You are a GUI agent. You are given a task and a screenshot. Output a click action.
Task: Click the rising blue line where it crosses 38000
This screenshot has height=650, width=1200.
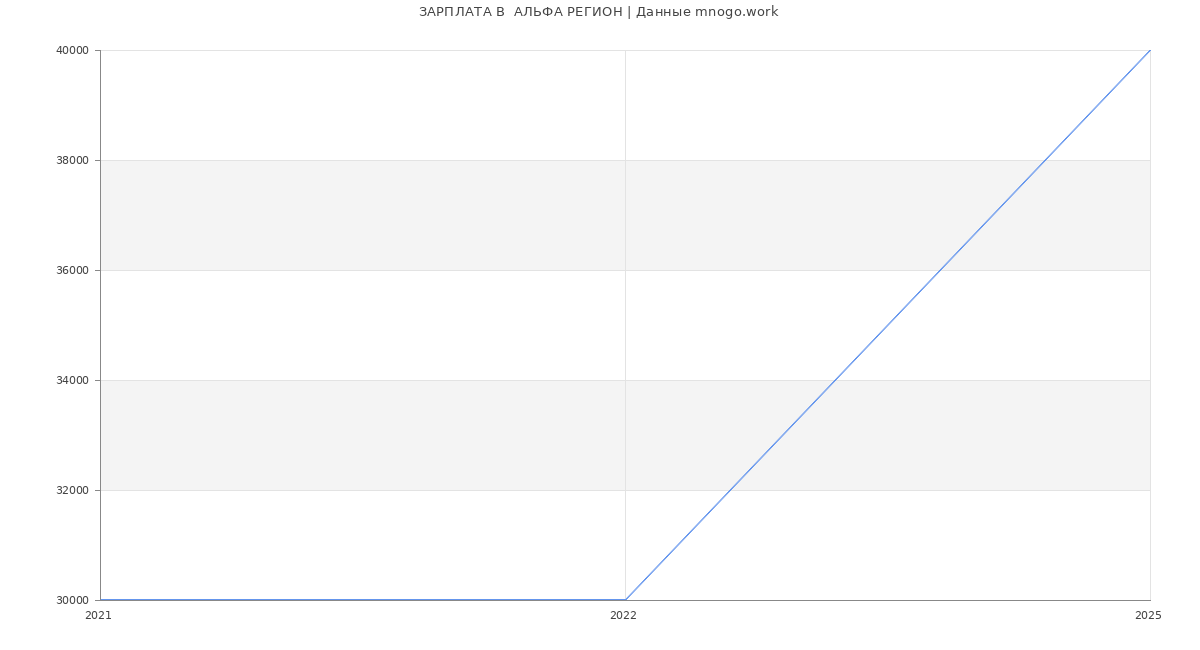[x=1045, y=160]
